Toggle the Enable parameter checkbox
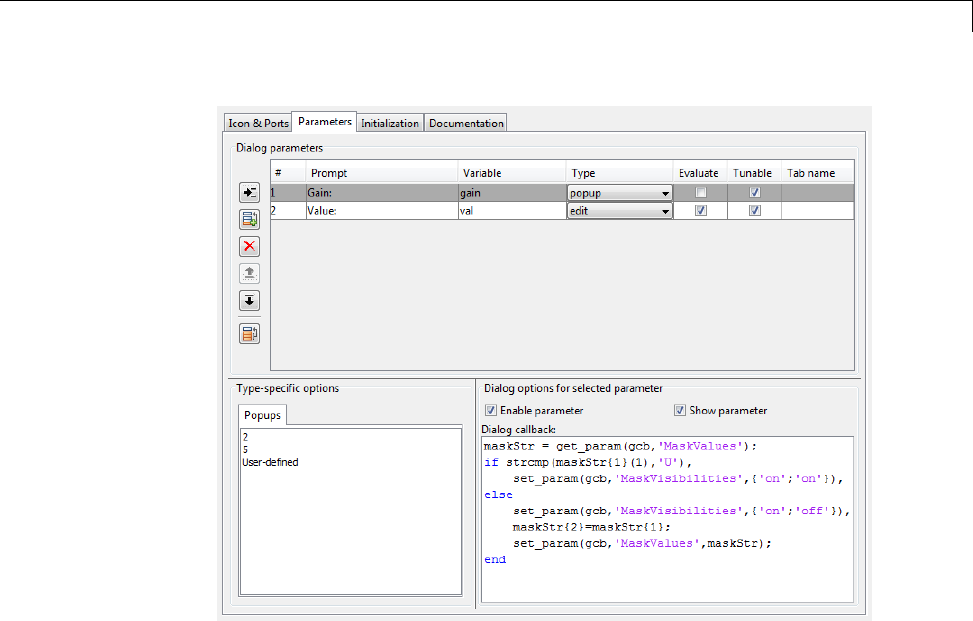Screen dimensions: 973x621 point(490,410)
